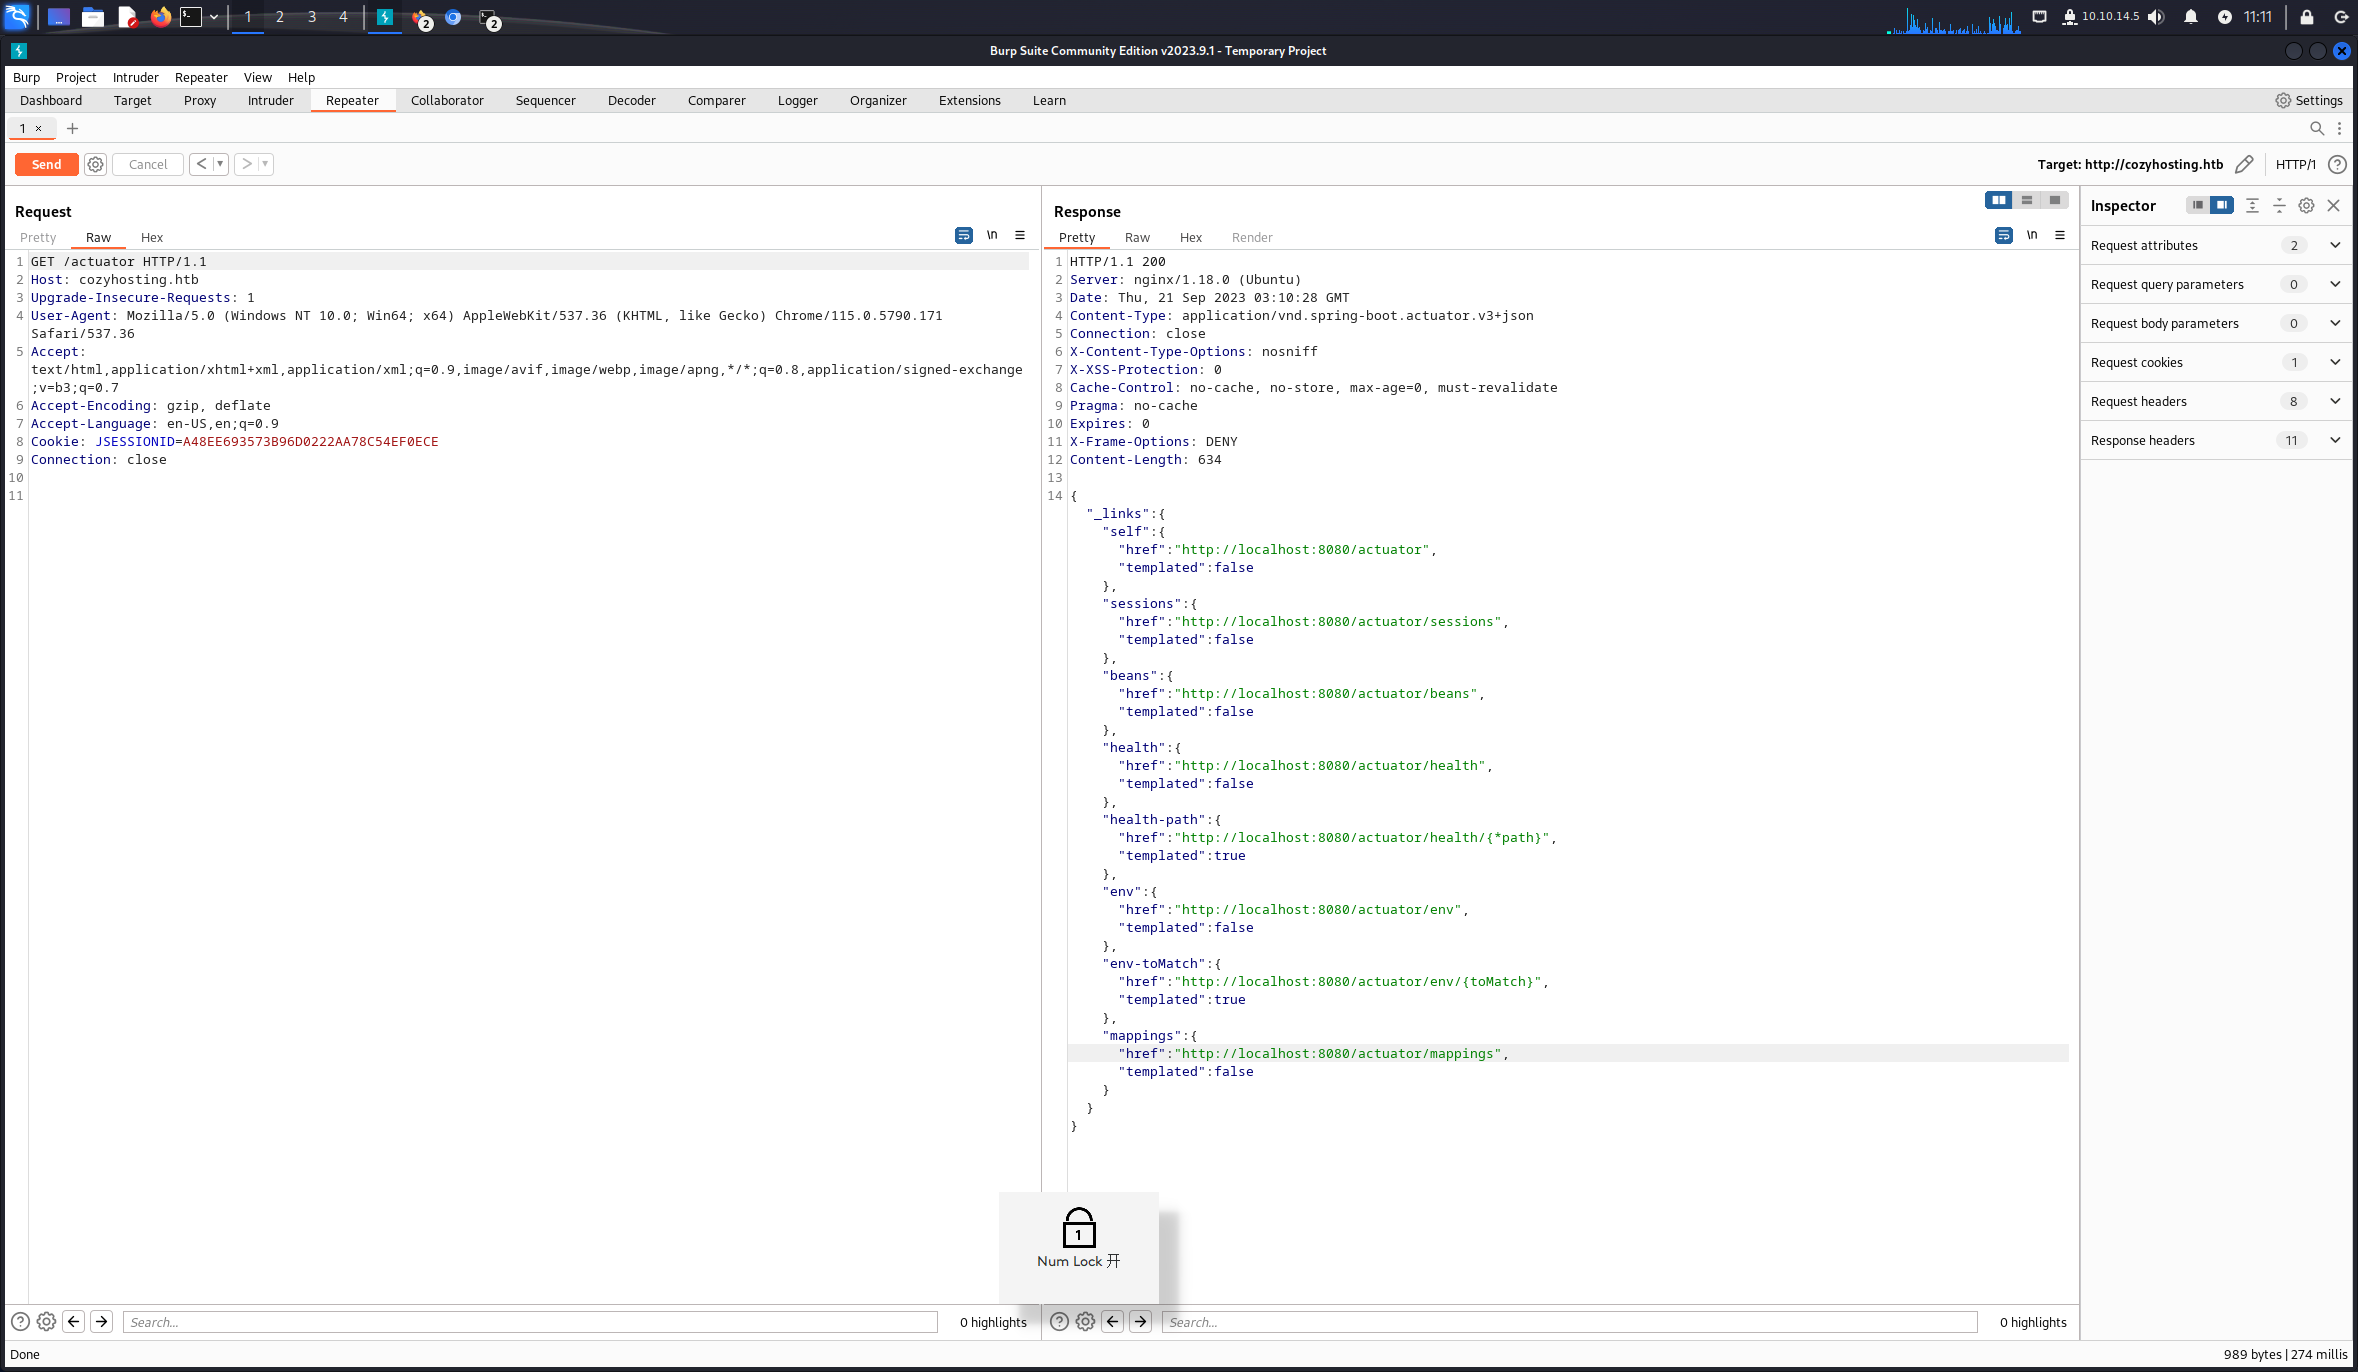The image size is (2358, 1372).
Task: Open Repeater help question mark icon
Action: (2337, 164)
